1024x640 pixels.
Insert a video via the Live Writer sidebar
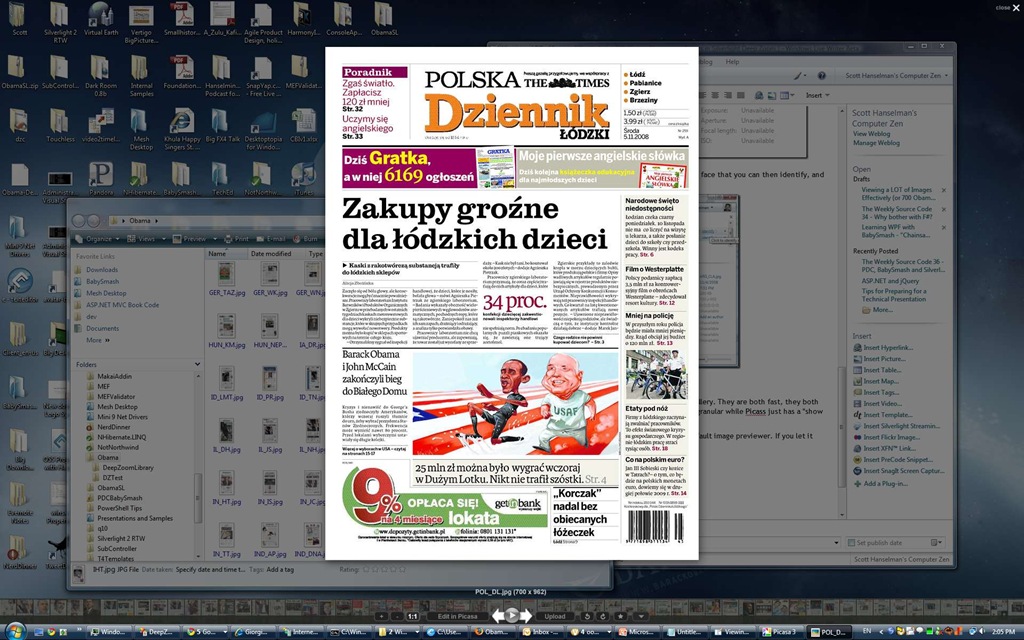pyautogui.click(x=883, y=403)
